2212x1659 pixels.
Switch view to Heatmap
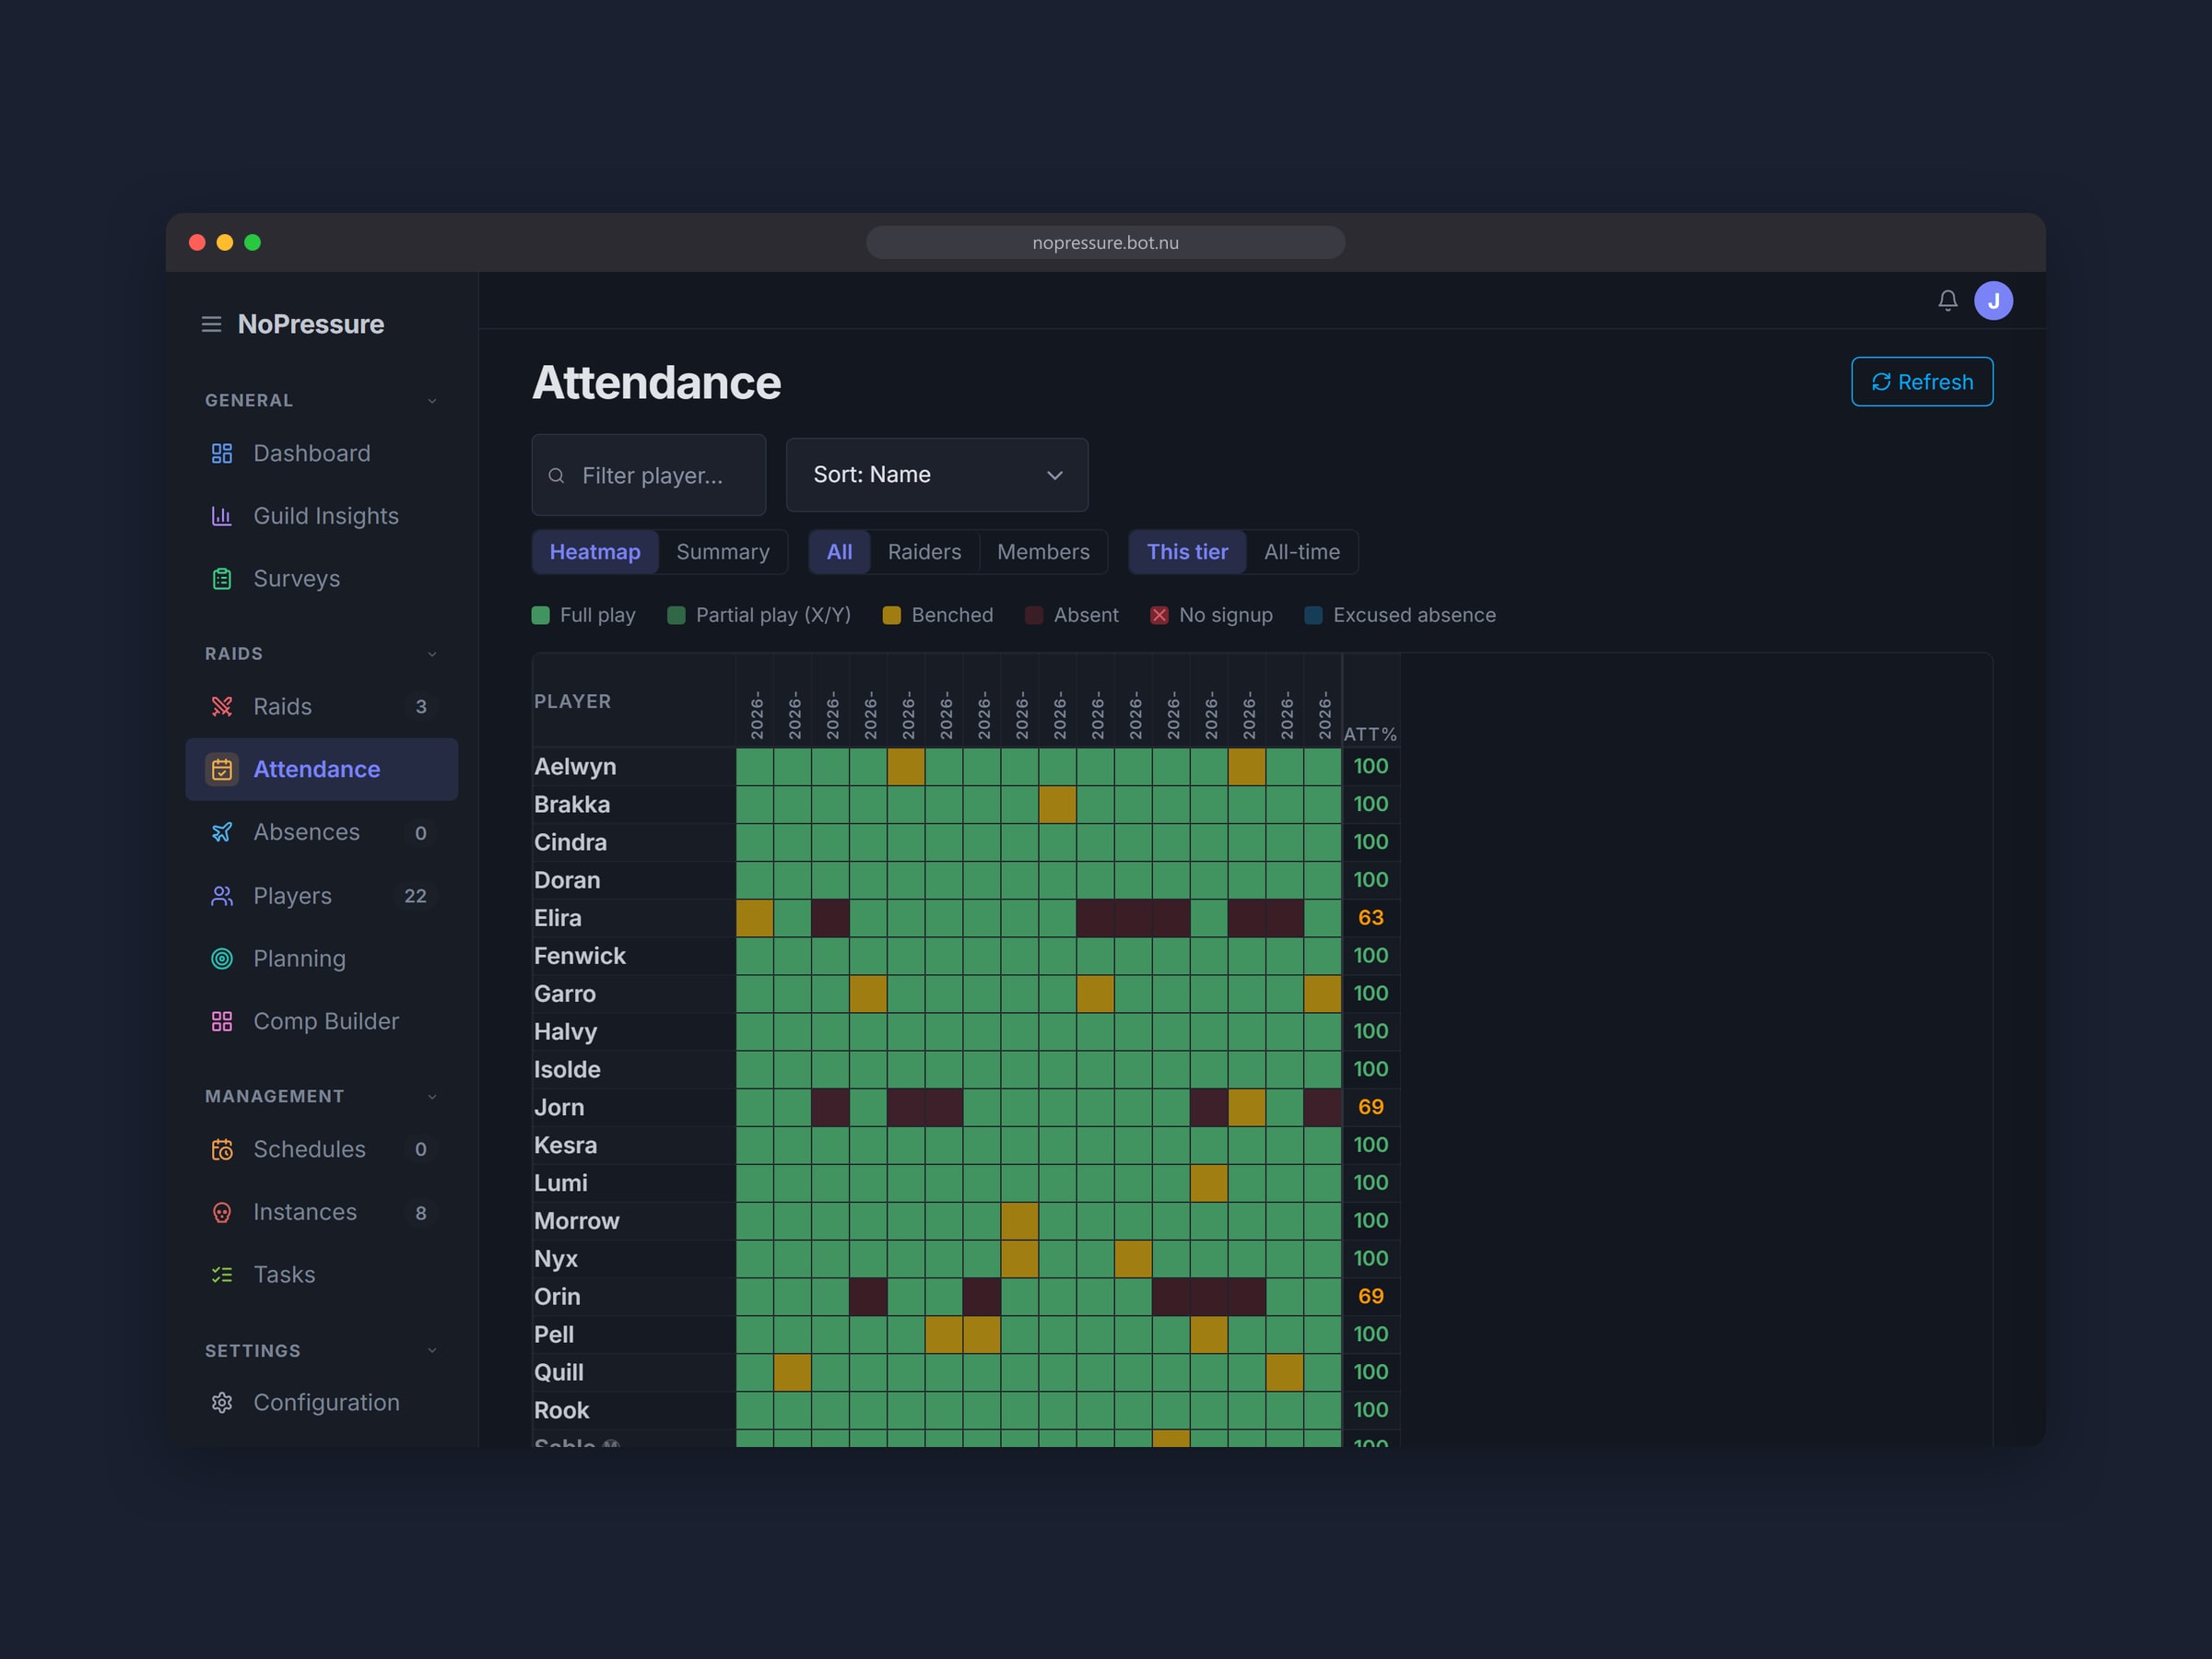pos(595,552)
